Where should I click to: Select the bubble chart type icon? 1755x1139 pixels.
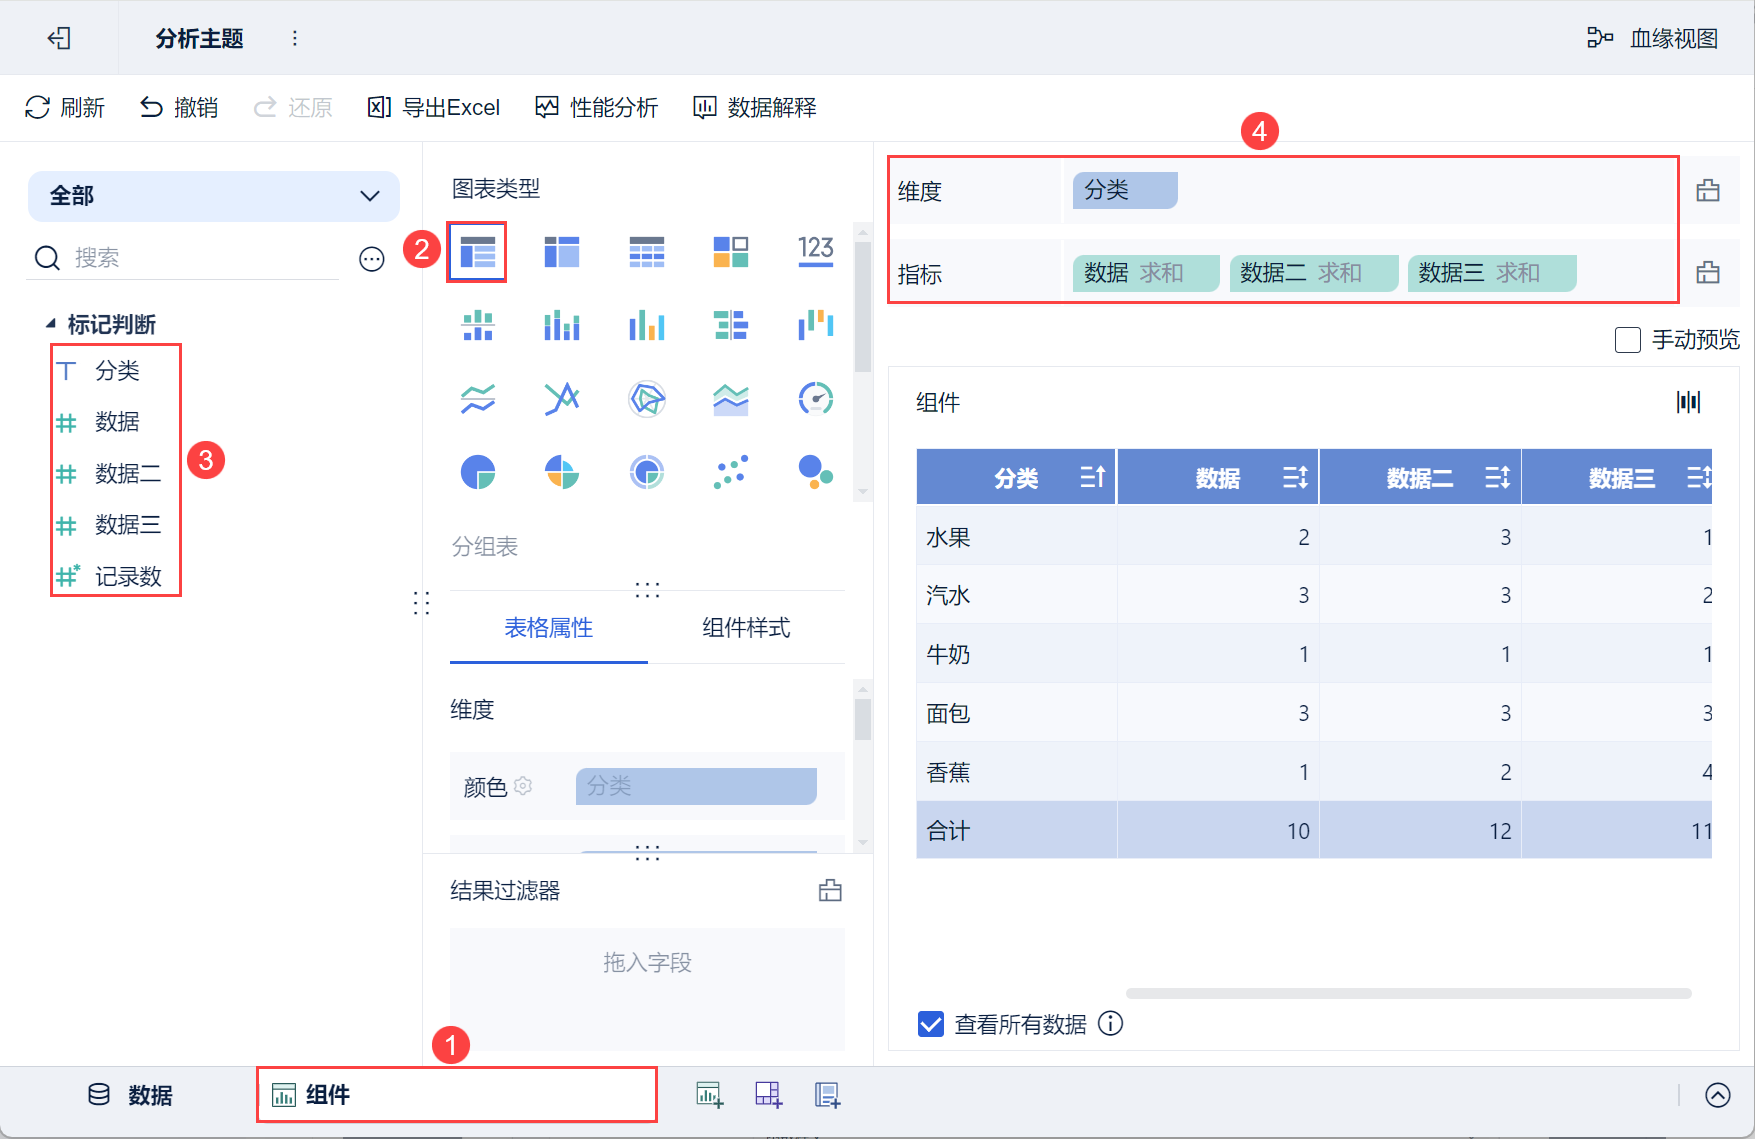pos(816,472)
